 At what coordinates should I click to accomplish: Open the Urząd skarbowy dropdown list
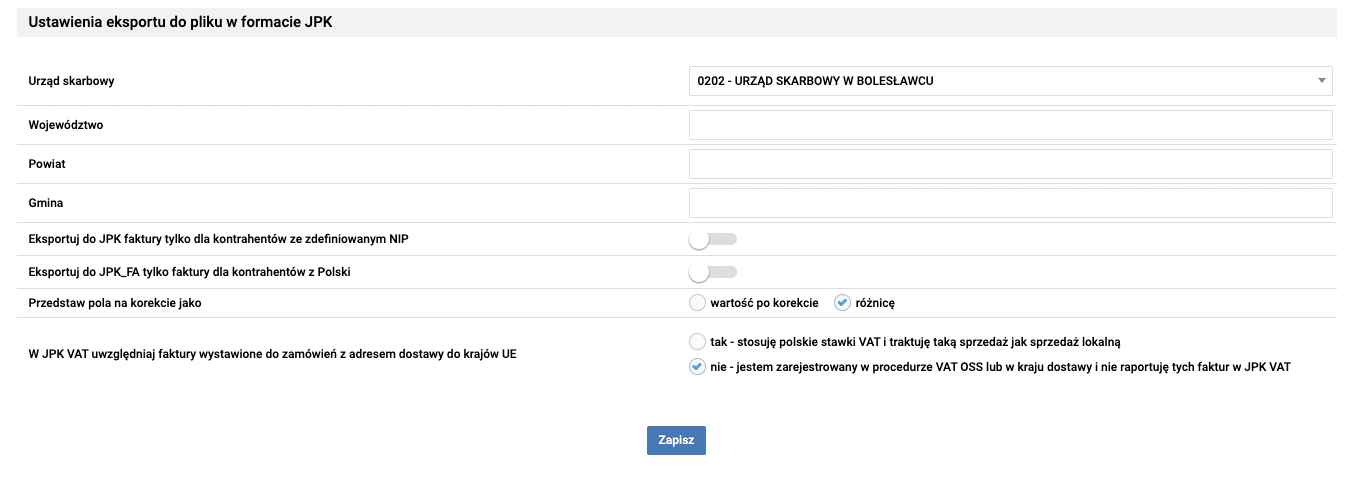coord(1010,80)
